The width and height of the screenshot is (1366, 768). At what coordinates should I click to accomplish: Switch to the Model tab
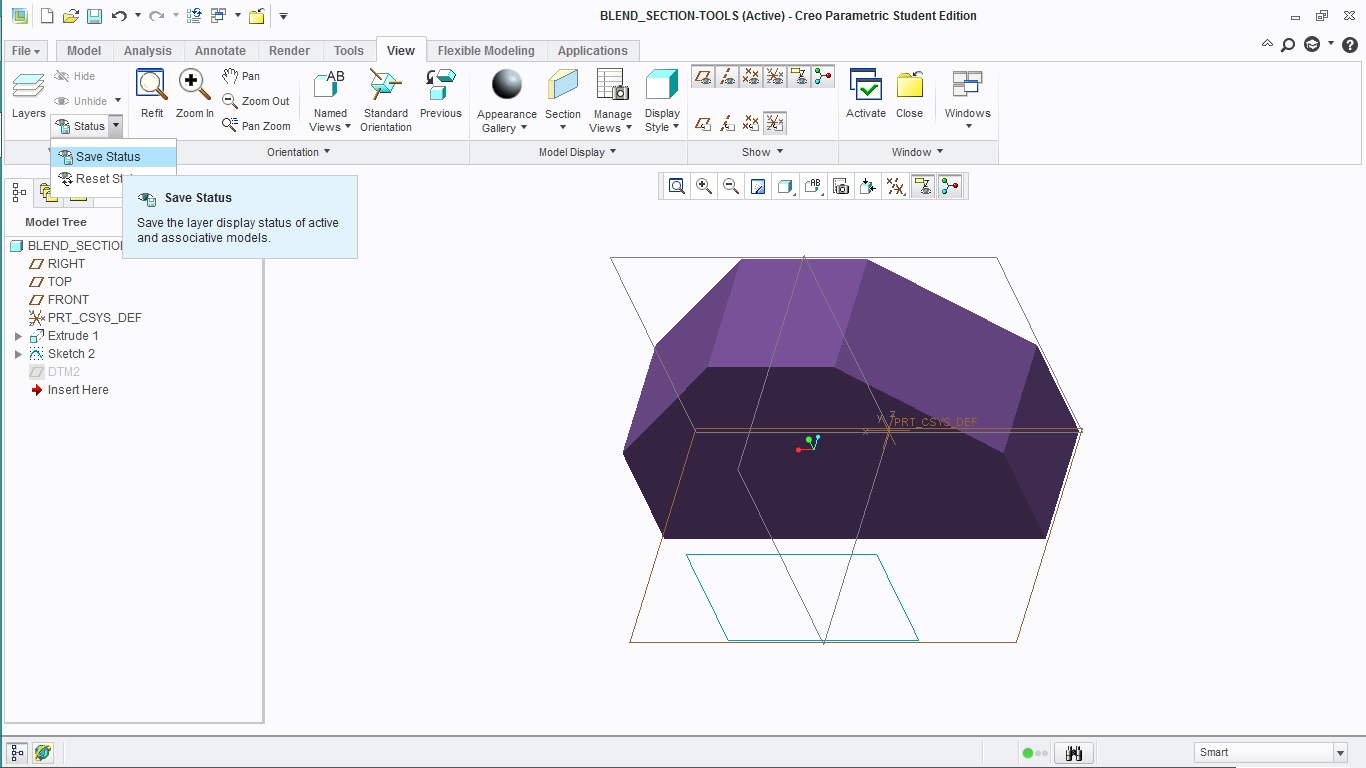[x=84, y=51]
